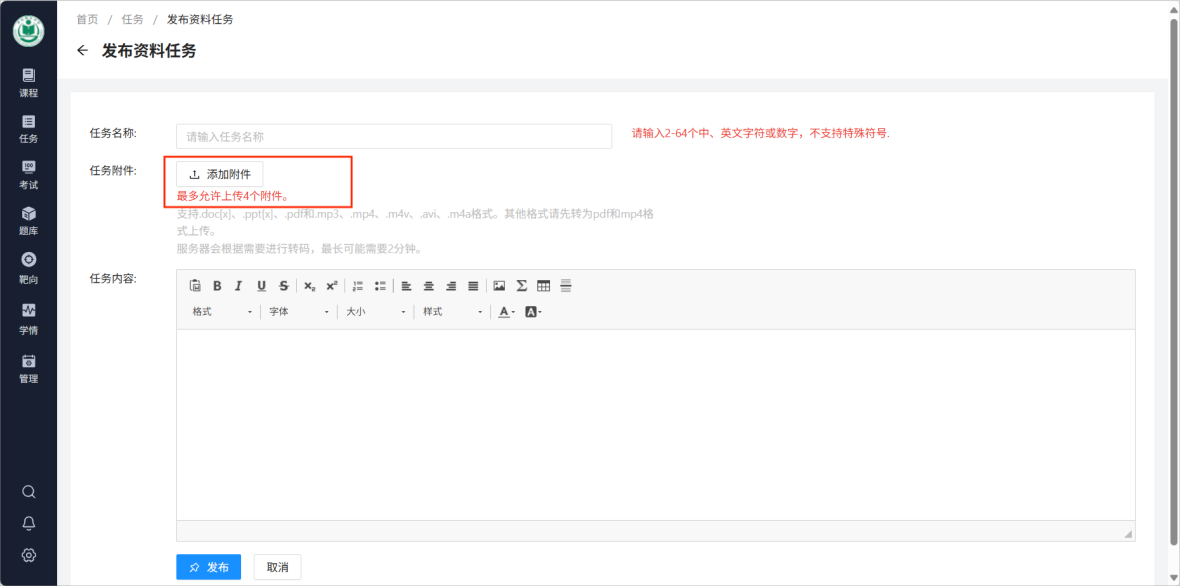The image size is (1180, 586).
Task: Open 管理 in the sidebar
Action: point(29,369)
